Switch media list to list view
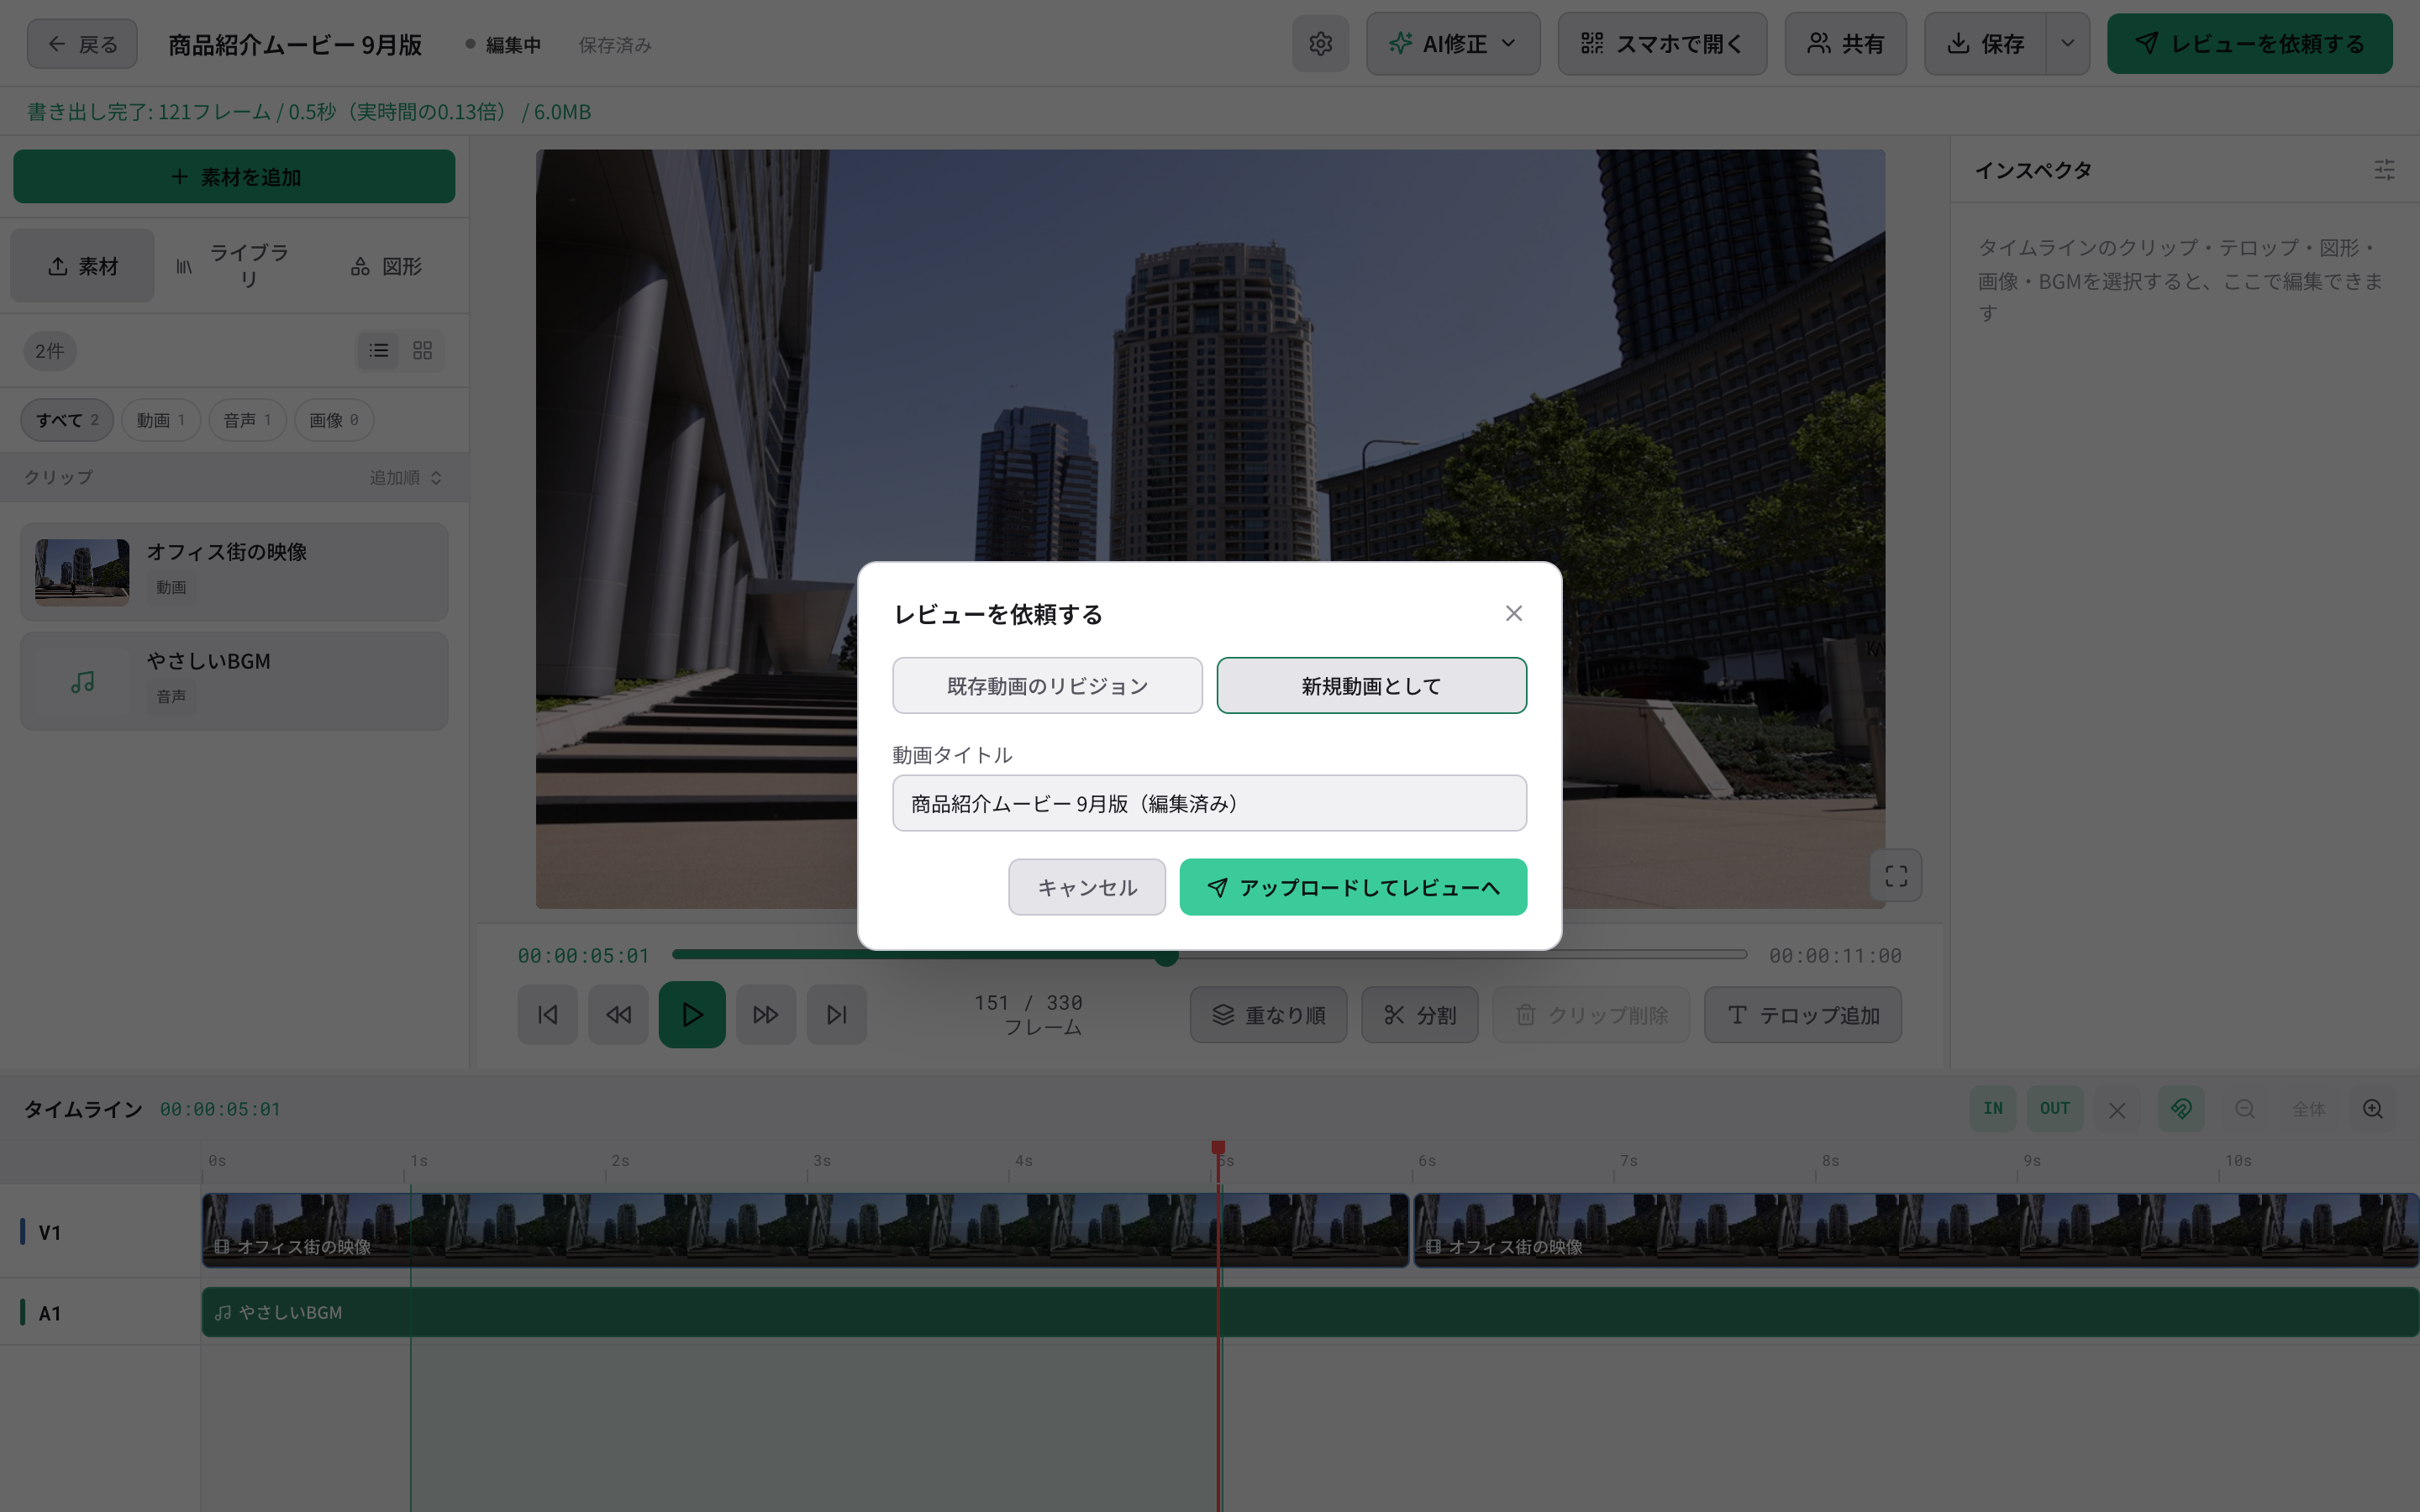The height and width of the screenshot is (1512, 2420). (378, 351)
